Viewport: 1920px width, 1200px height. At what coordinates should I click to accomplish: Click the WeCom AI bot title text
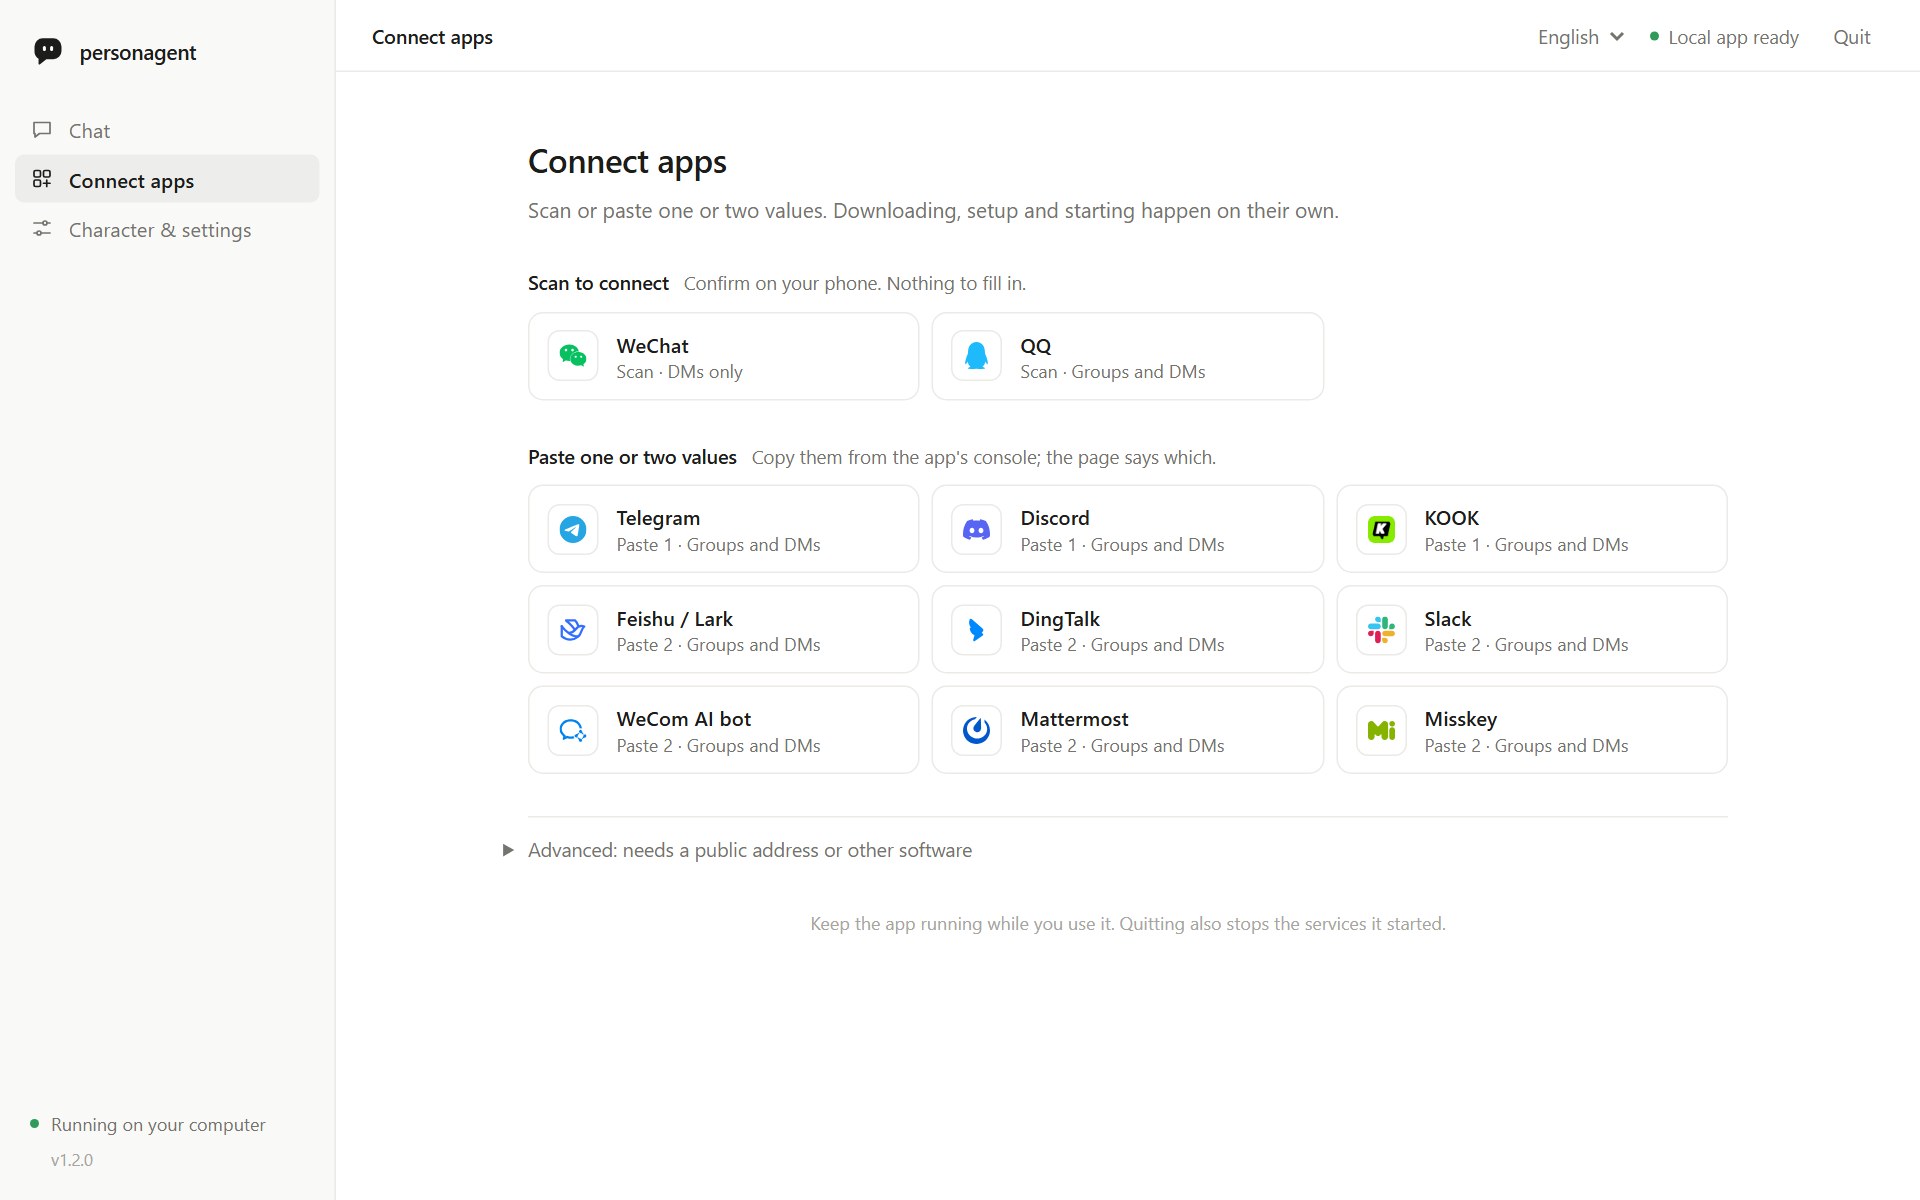pyautogui.click(x=683, y=719)
